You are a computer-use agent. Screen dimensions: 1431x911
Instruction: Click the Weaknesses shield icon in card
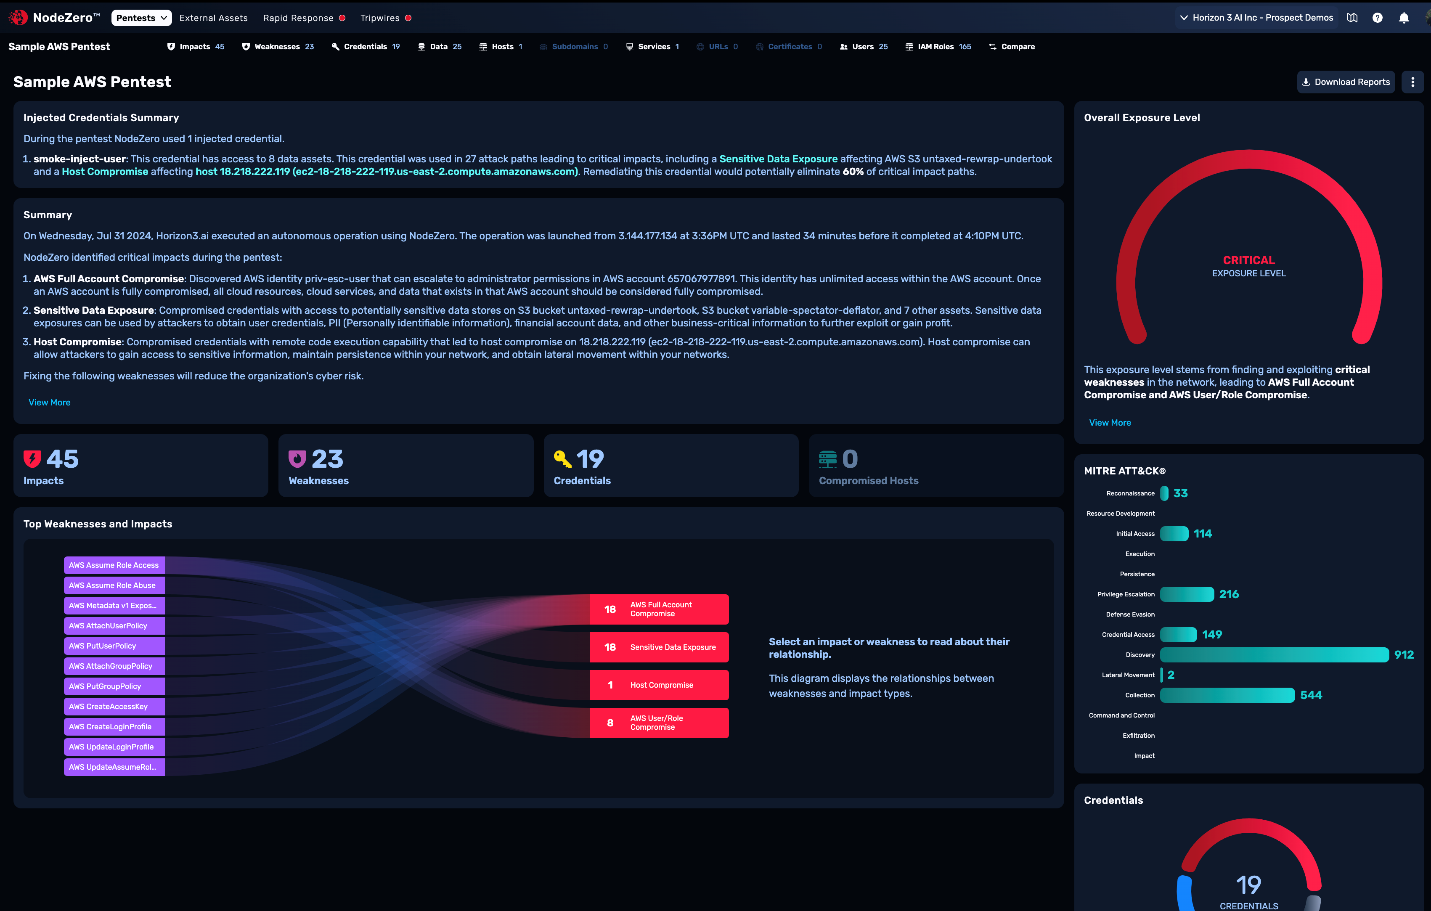[x=297, y=459]
